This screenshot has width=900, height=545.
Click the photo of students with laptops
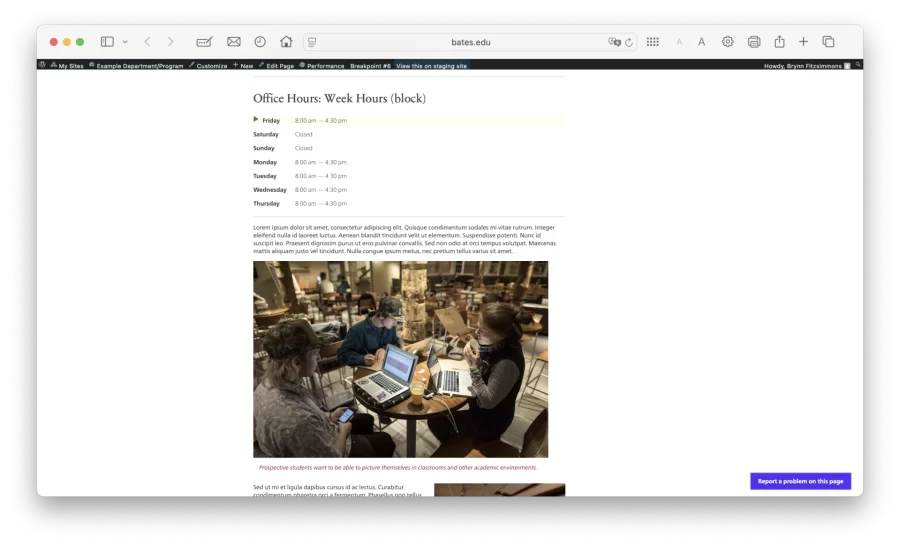401,359
